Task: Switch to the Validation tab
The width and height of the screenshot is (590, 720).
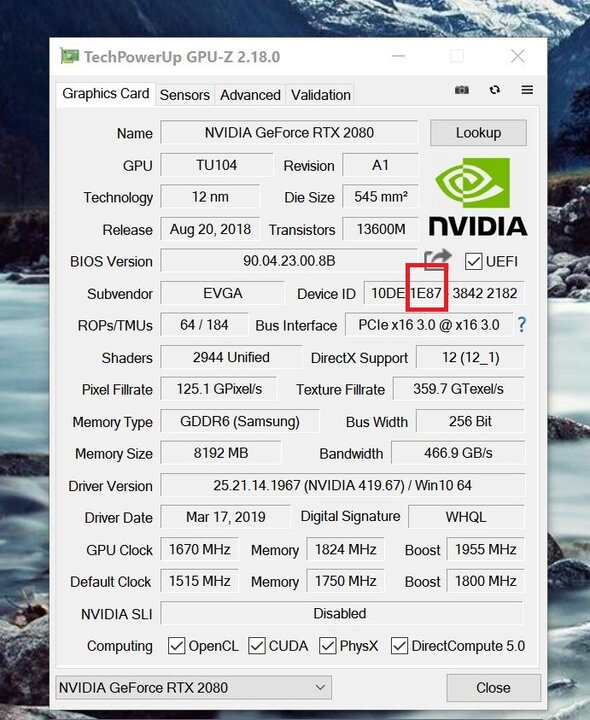Action: coord(320,95)
